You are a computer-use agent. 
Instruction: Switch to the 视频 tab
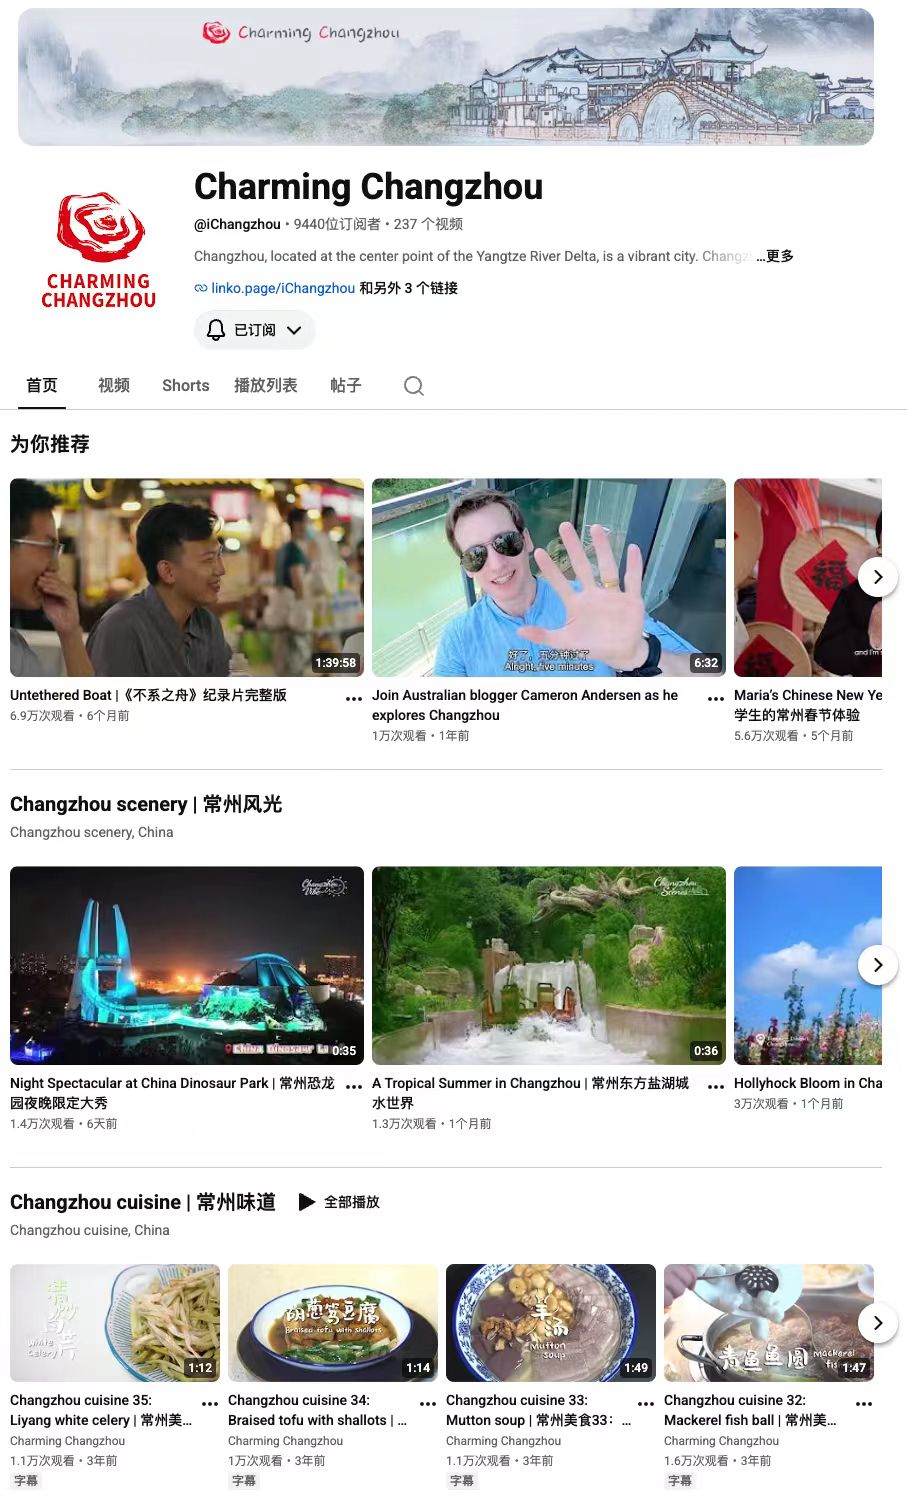(114, 385)
